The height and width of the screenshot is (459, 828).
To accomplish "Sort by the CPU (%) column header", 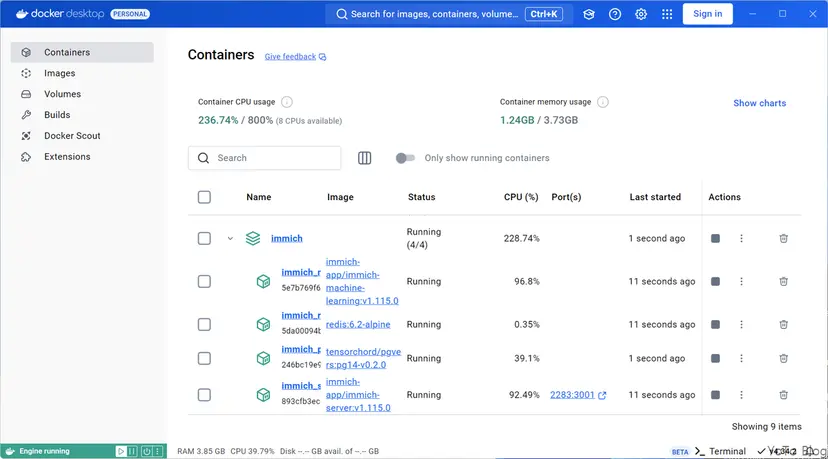I will coord(521,197).
